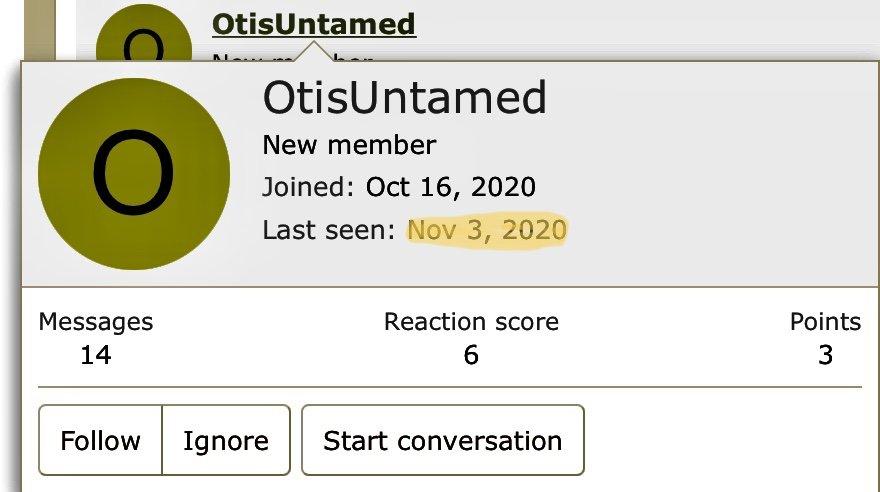This screenshot has height=492, width=880.
Task: Start conversation with OtisUntamed
Action: (443, 440)
